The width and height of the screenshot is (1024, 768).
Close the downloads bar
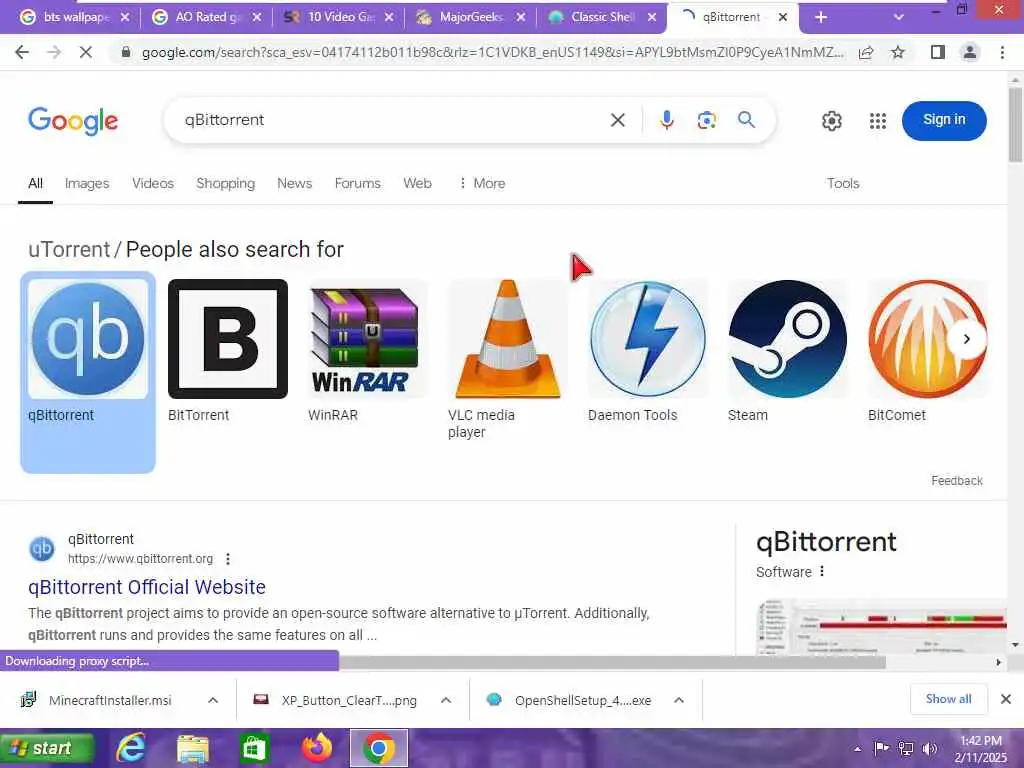click(x=1006, y=699)
